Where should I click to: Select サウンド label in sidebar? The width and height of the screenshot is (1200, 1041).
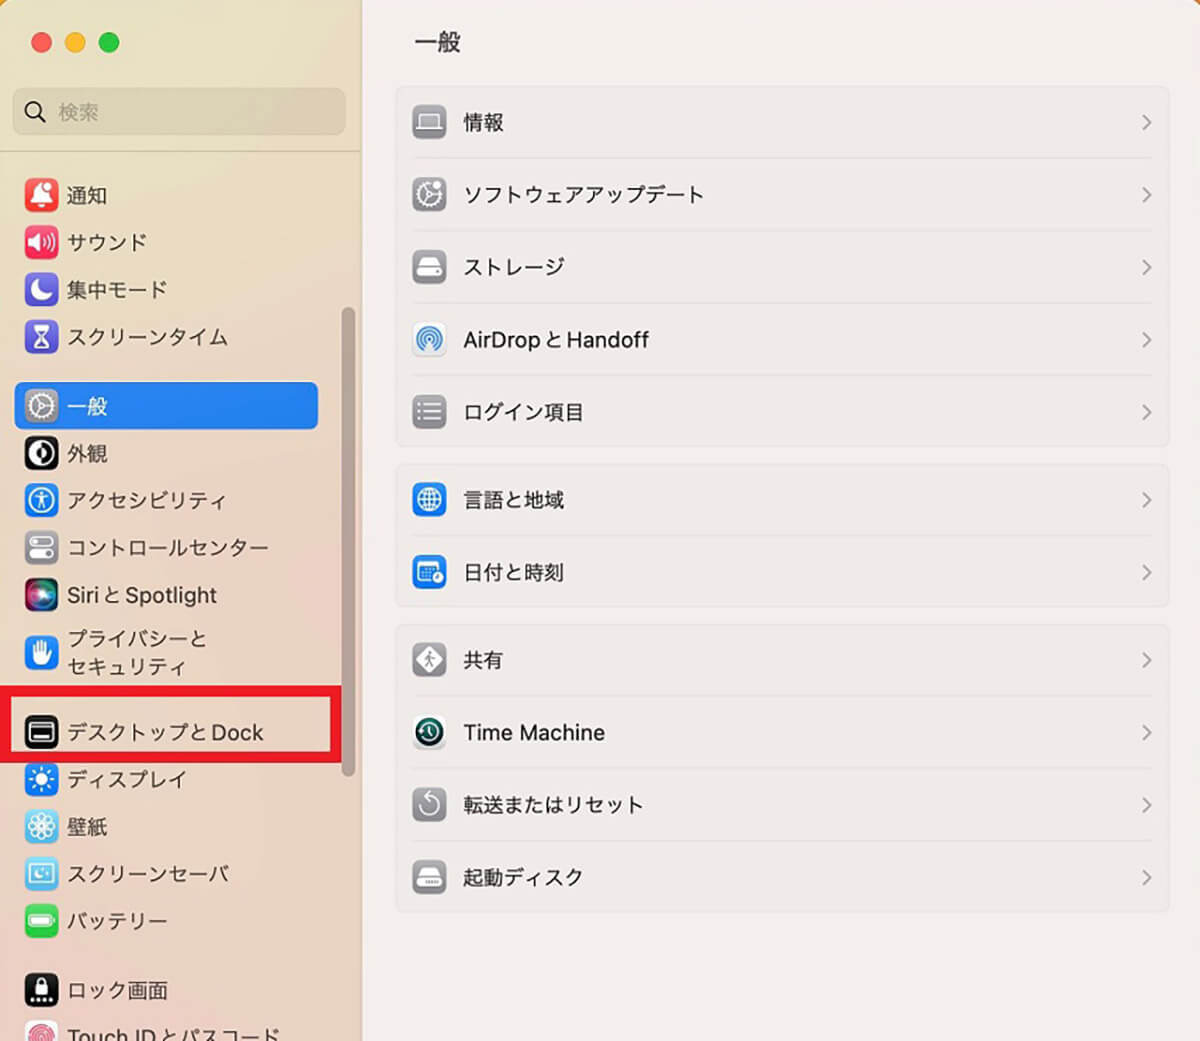click(107, 242)
